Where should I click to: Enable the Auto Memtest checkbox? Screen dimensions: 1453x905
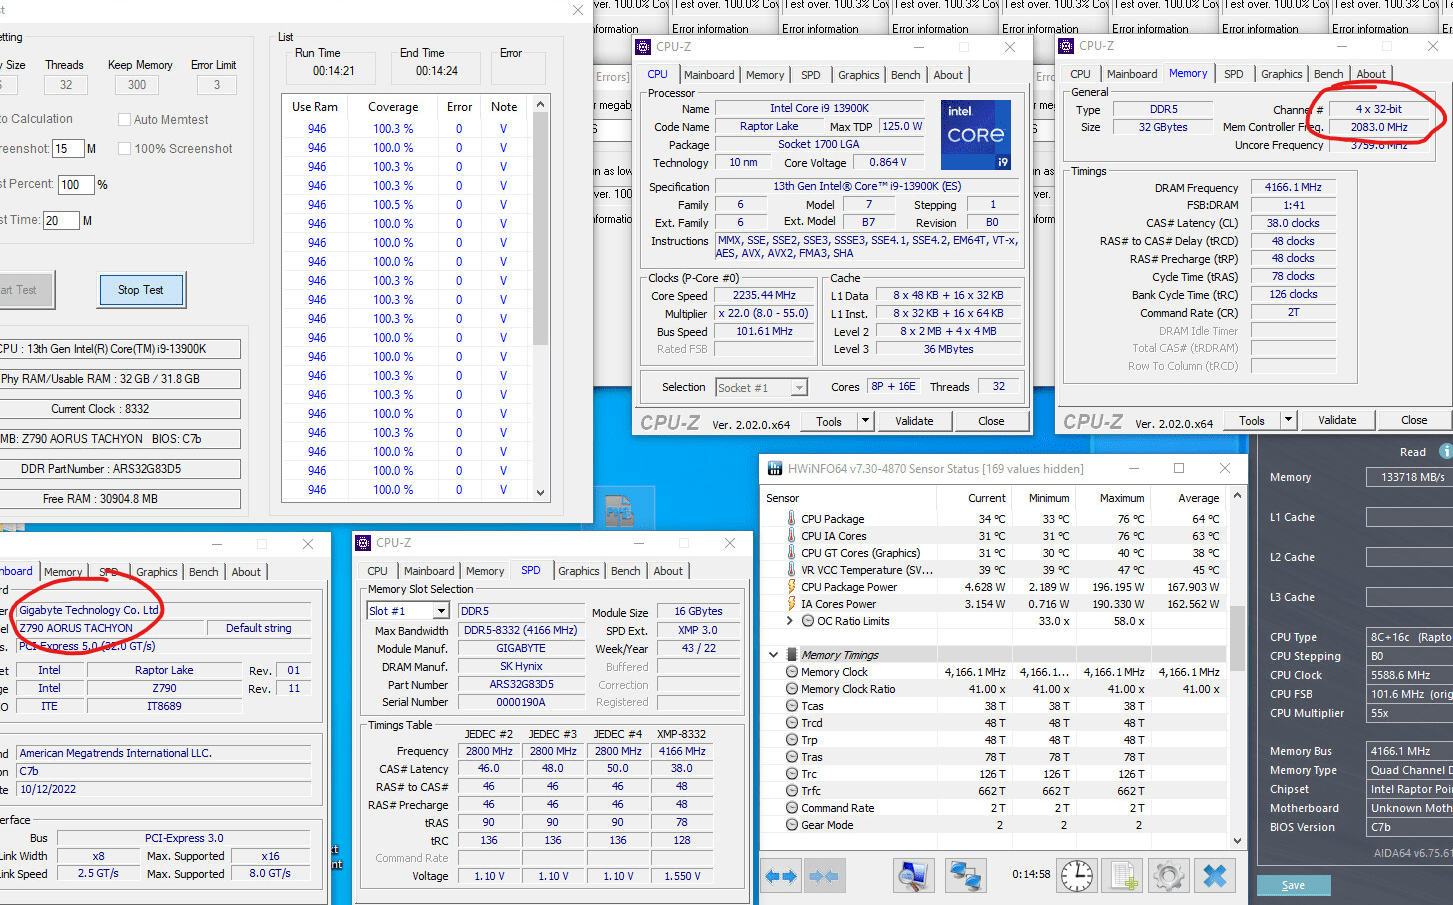point(125,119)
